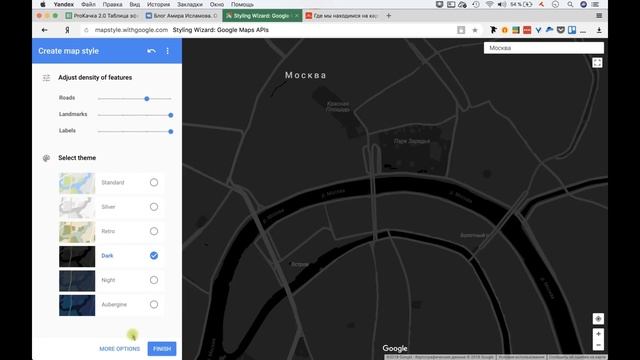Click the palette icon beside Select theme
This screenshot has height=360, width=640.
[46, 158]
